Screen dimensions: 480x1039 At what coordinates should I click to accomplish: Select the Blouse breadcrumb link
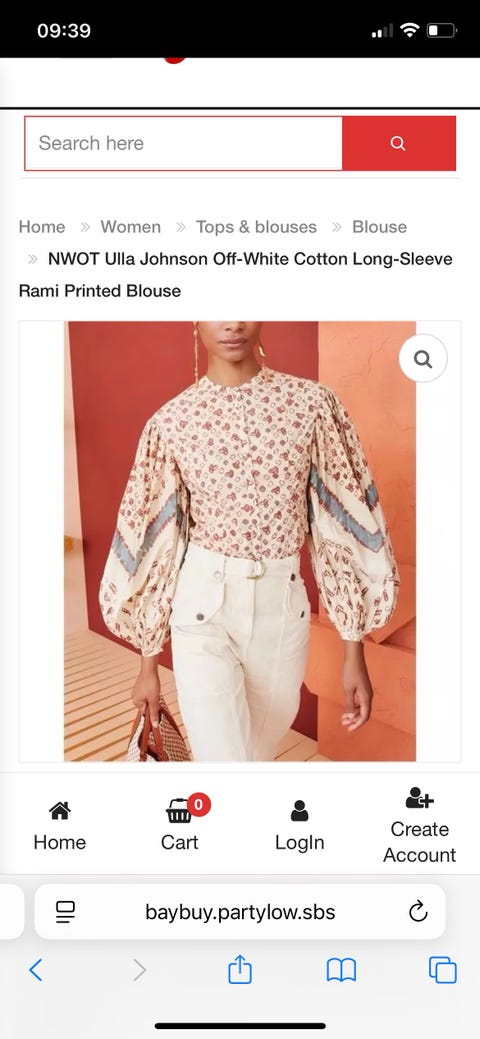379,227
